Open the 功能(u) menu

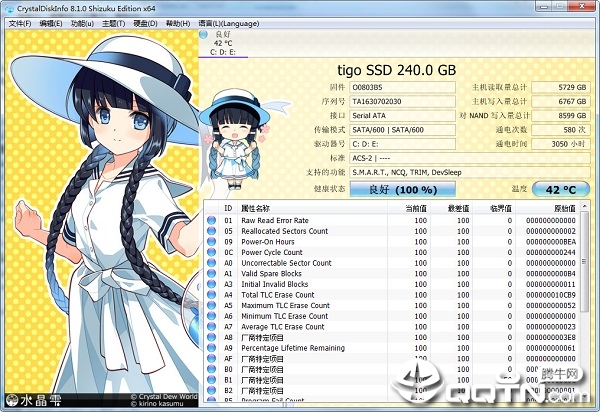[82, 24]
